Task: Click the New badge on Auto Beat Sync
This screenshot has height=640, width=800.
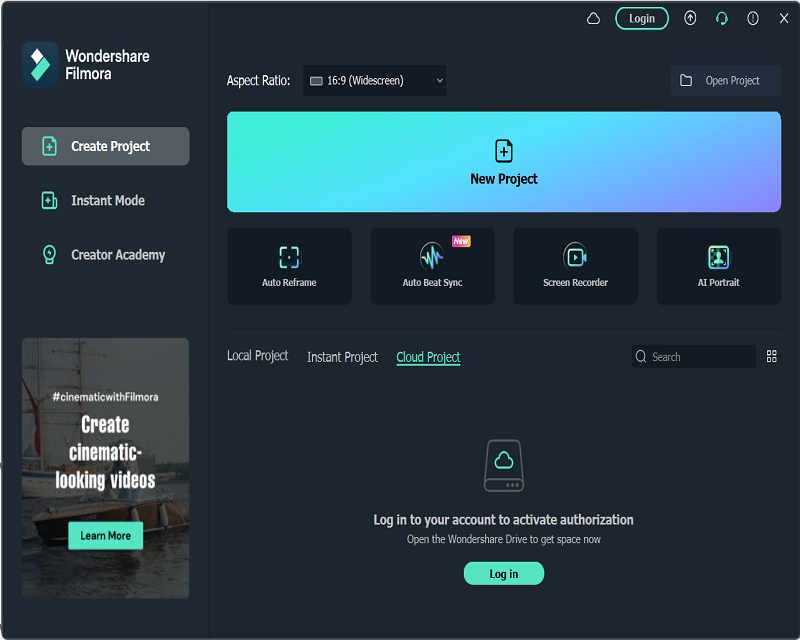Action: tap(461, 241)
